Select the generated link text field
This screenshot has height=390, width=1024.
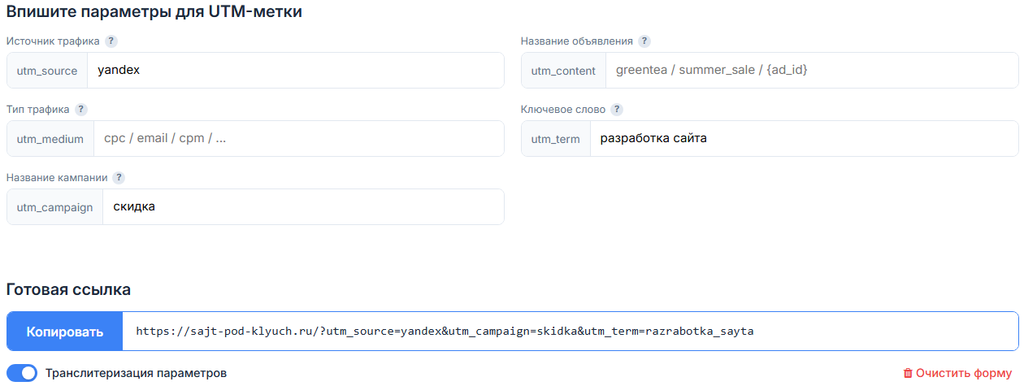[570, 332]
